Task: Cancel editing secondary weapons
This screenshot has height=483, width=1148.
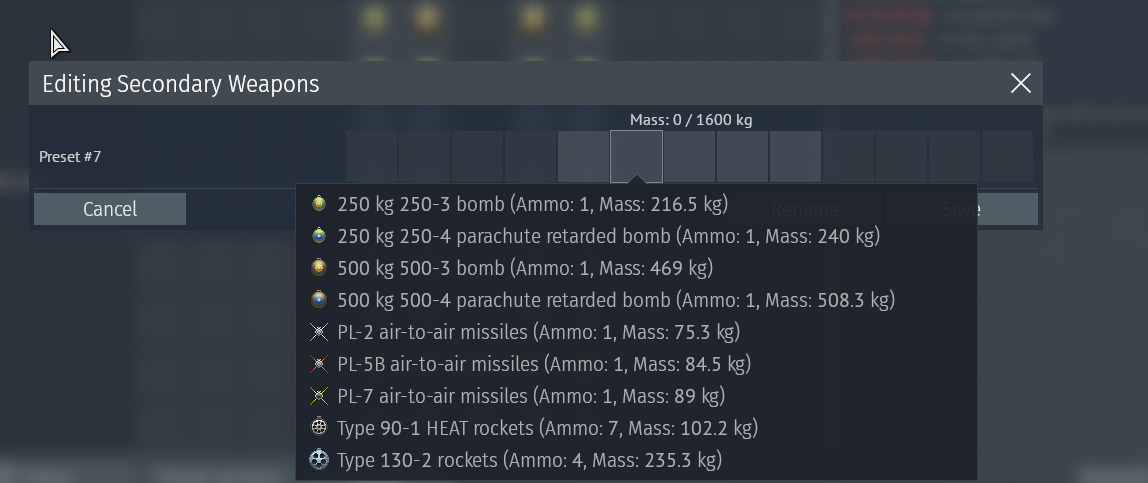Action: tap(110, 209)
